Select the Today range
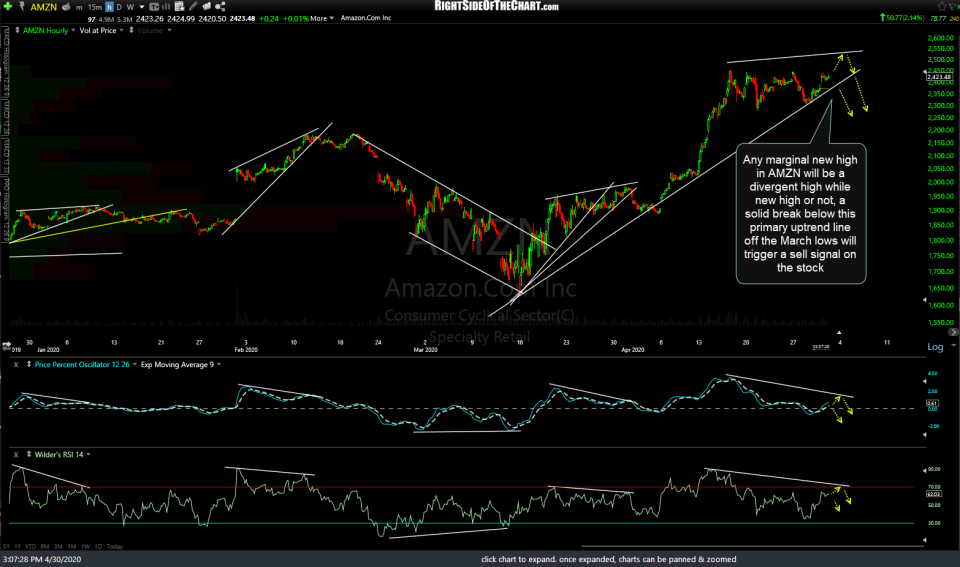This screenshot has height=567, width=960. (114, 546)
